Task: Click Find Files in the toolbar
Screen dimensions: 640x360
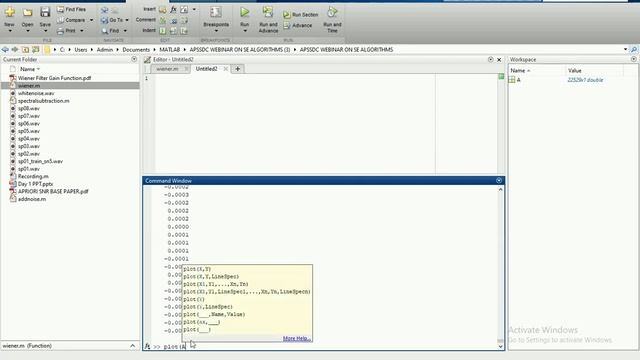Action: pos(71,9)
